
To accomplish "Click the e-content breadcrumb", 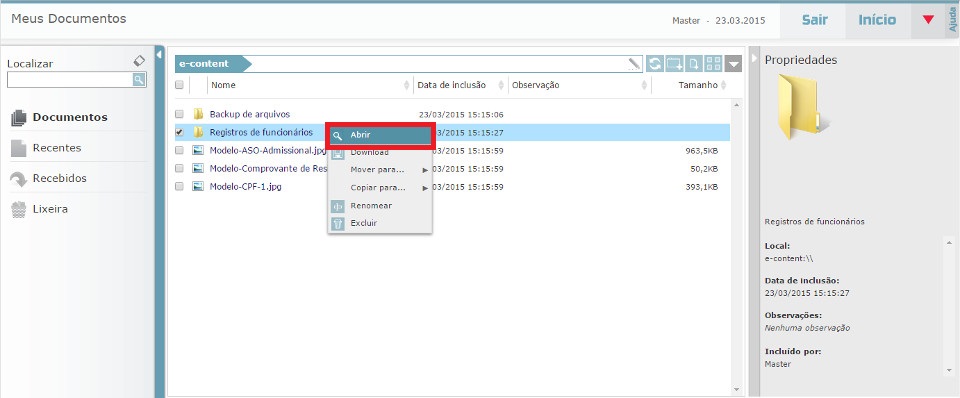I will (212, 64).
